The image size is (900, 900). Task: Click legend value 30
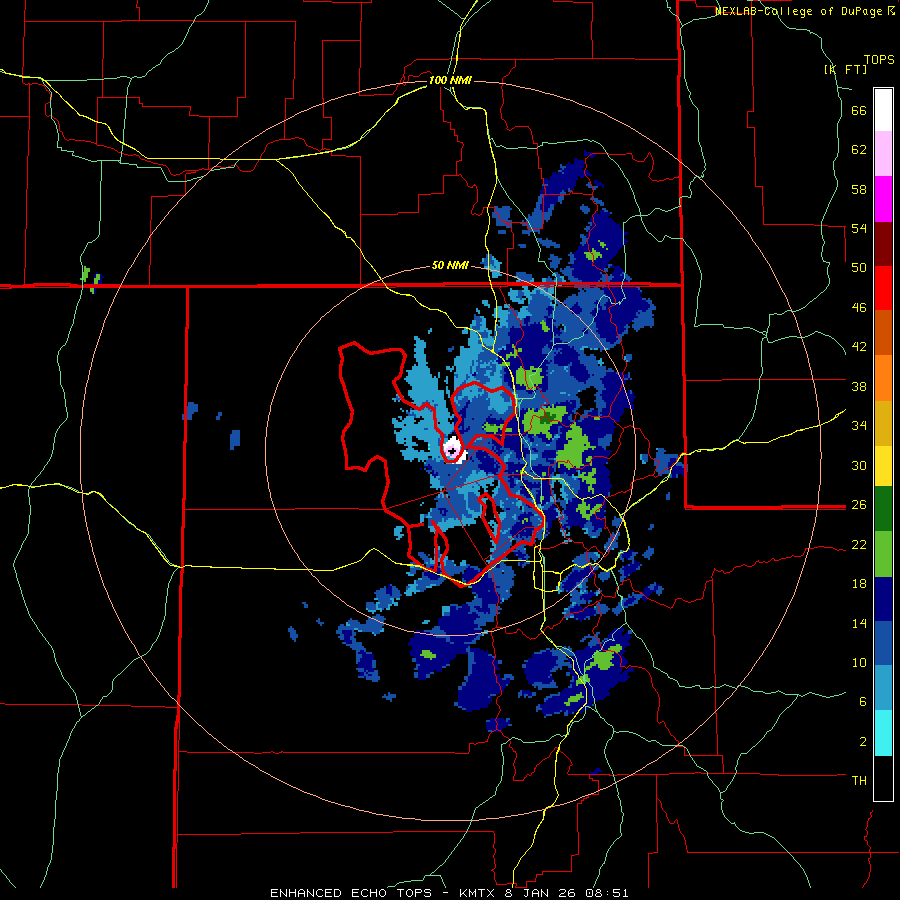(x=859, y=465)
